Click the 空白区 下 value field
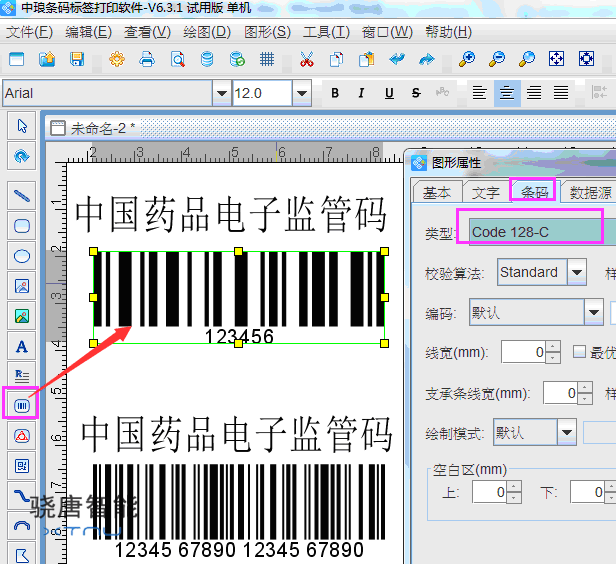 coord(588,491)
